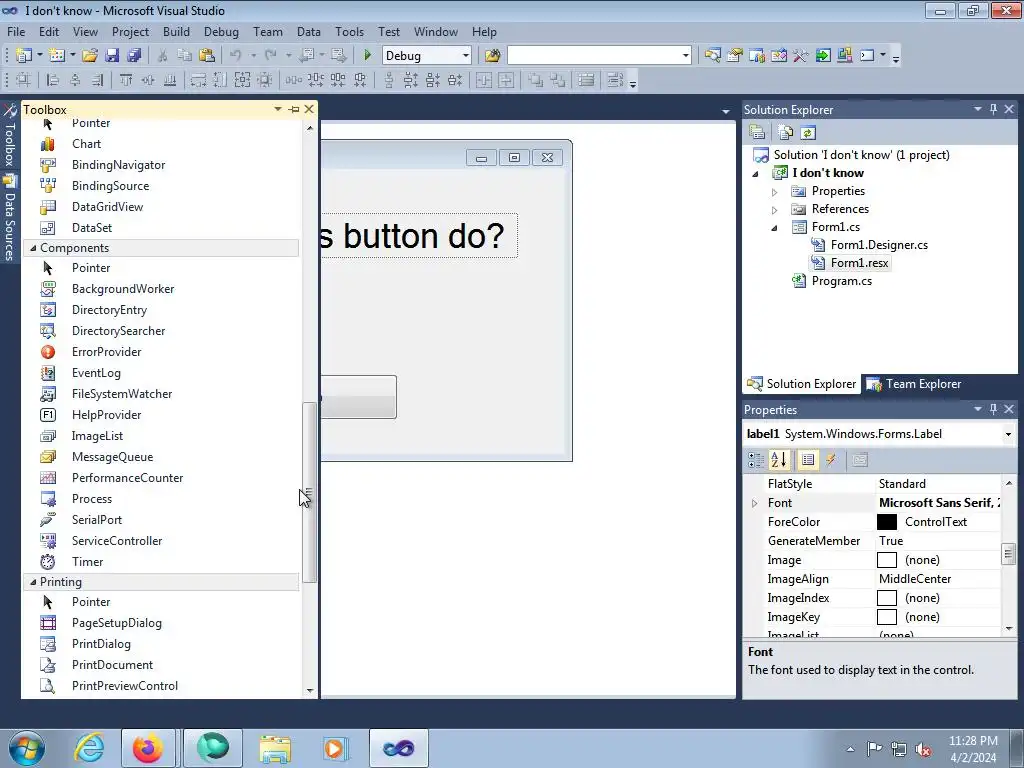The height and width of the screenshot is (768, 1024).
Task: Select the DataGridView toolbox item
Action: 107,207
